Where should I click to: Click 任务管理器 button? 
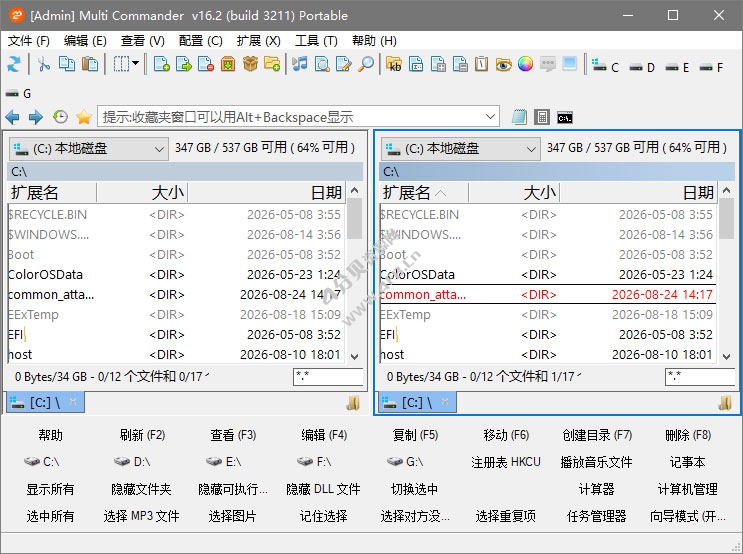pos(597,516)
